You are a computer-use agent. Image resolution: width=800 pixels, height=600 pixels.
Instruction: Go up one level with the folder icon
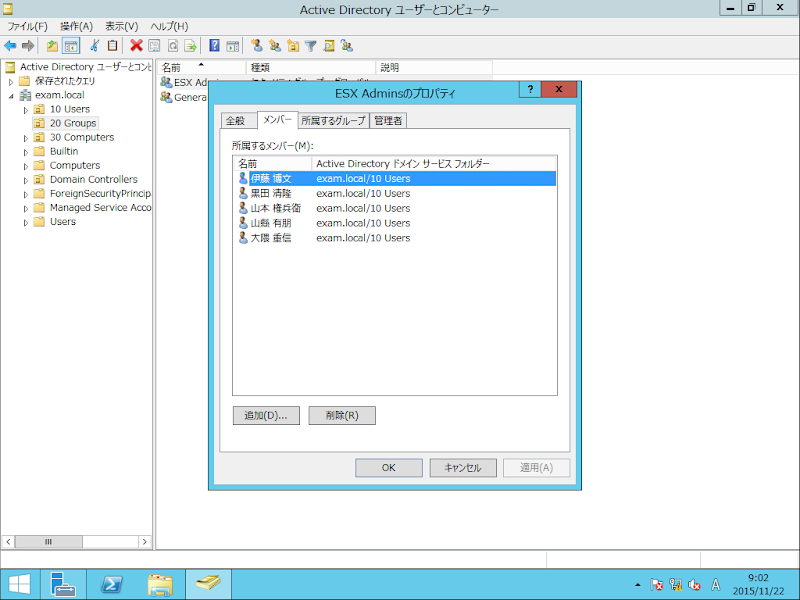(x=52, y=46)
